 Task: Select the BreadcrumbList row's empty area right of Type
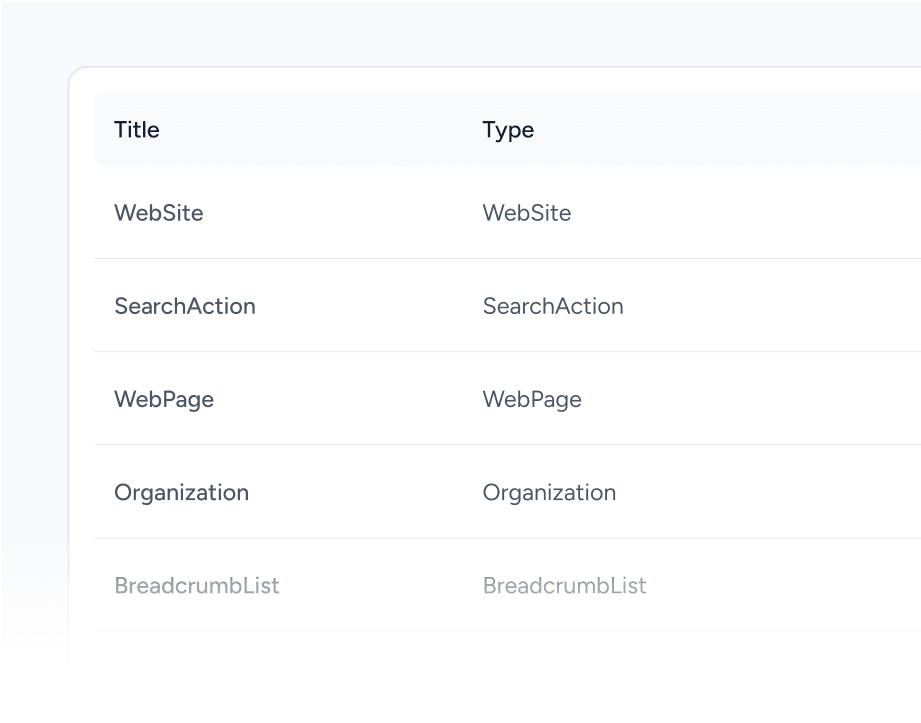point(780,585)
